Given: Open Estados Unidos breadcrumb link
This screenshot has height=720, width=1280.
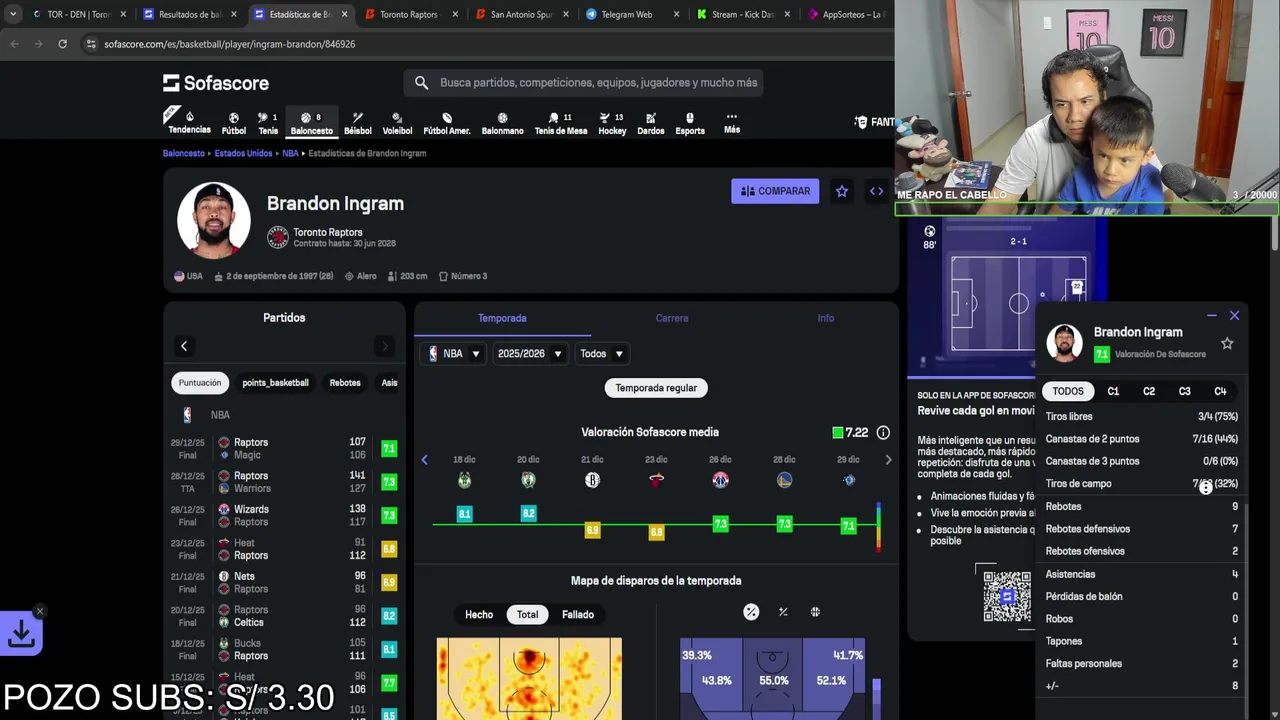Looking at the screenshot, I should click(243, 153).
